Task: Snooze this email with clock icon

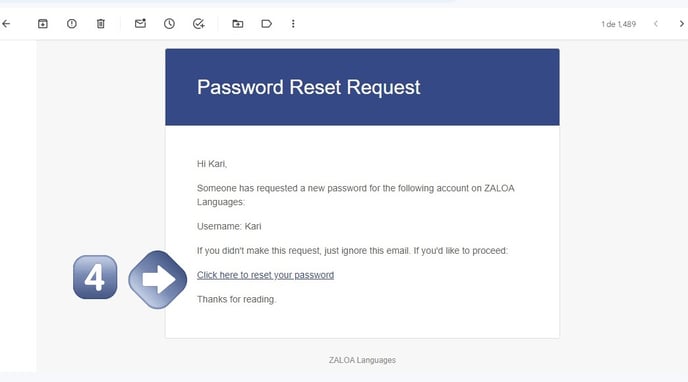Action: point(169,24)
